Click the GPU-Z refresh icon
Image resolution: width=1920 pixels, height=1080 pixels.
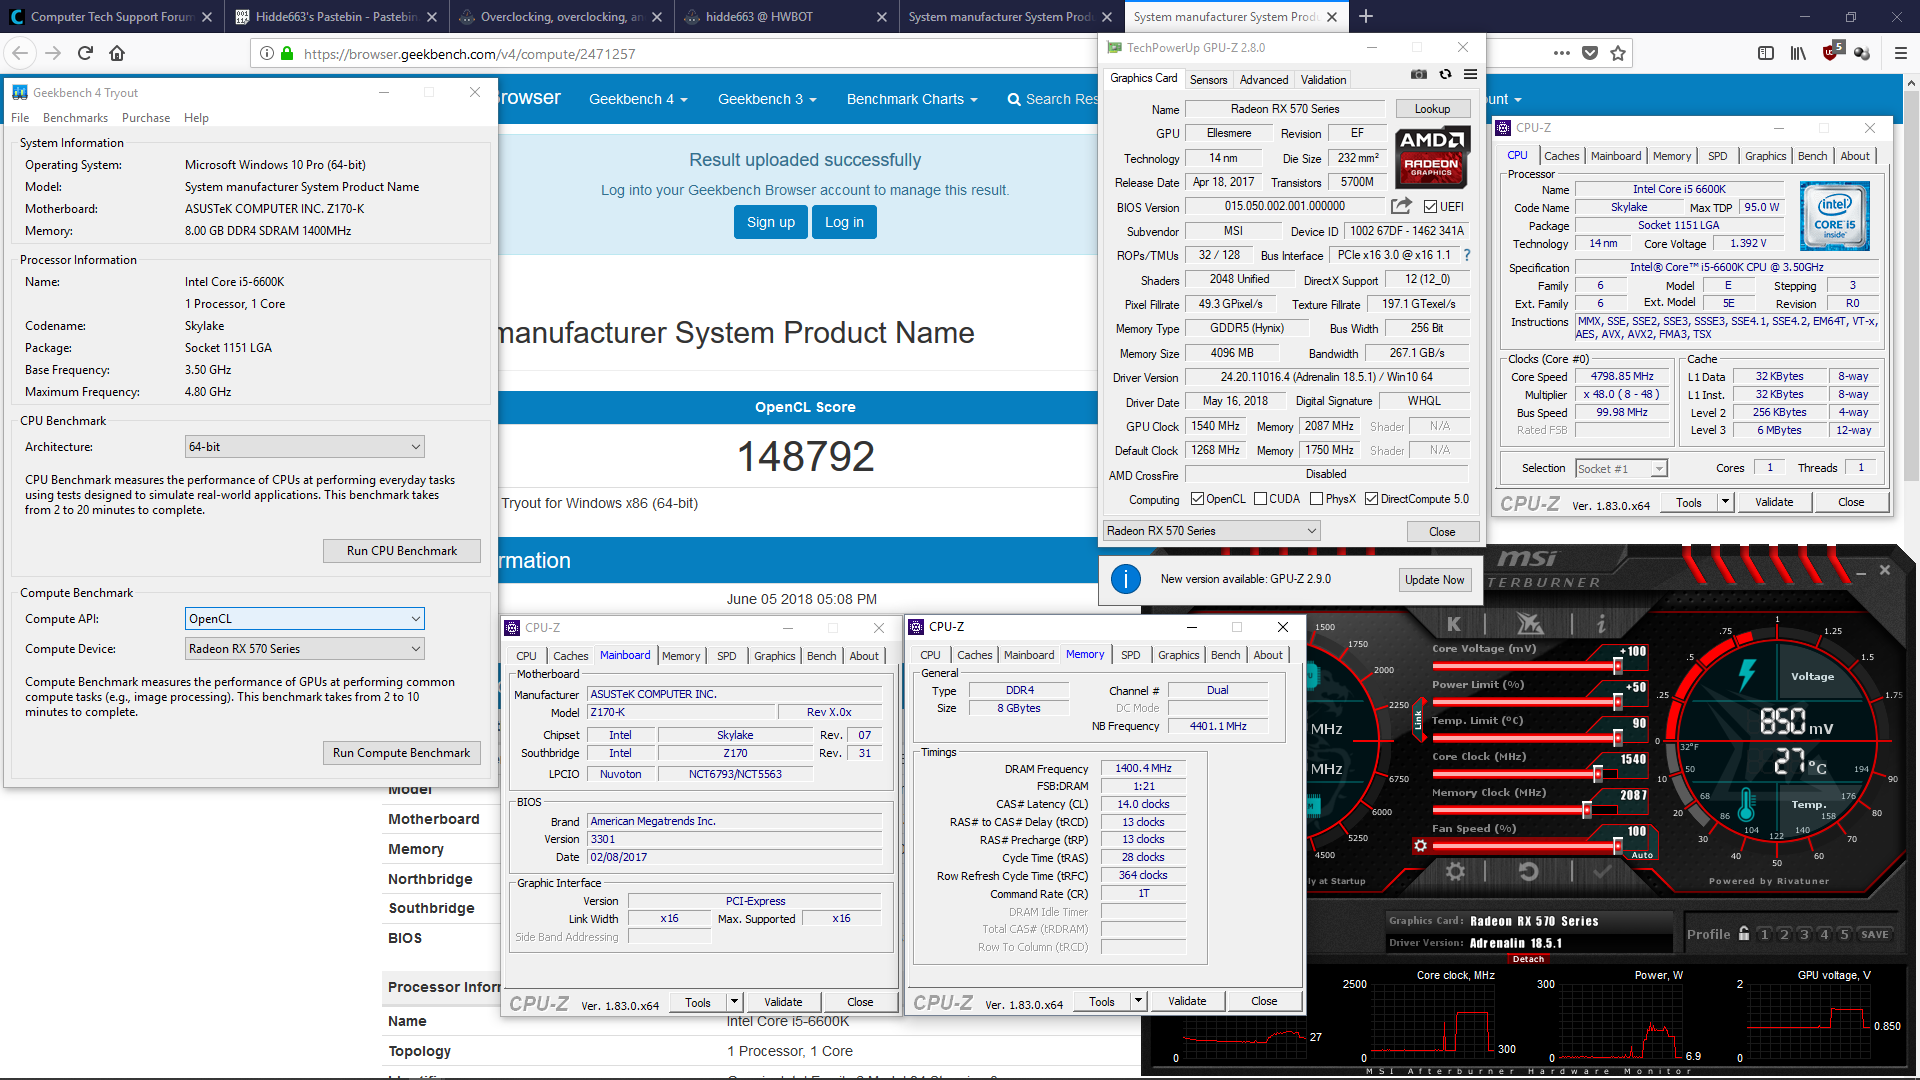click(1445, 74)
